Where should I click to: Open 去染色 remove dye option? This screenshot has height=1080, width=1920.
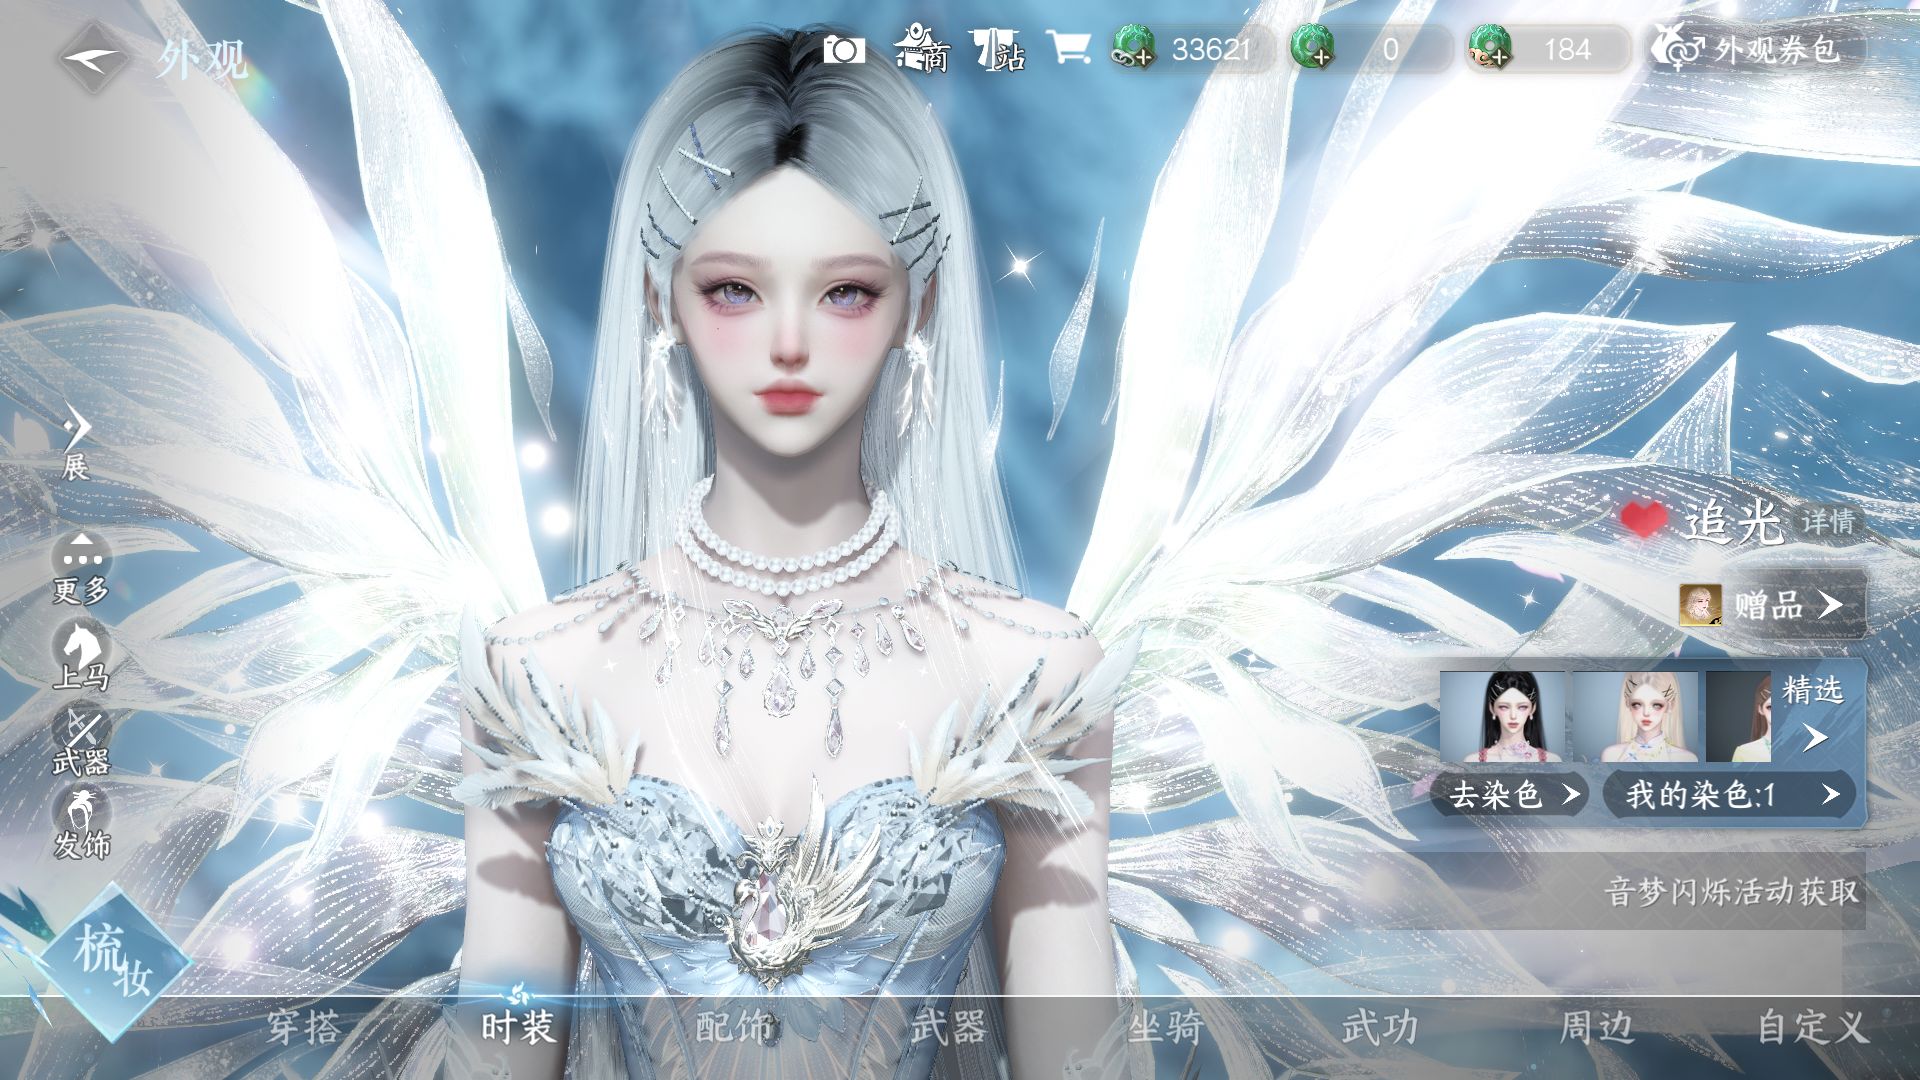point(1510,795)
